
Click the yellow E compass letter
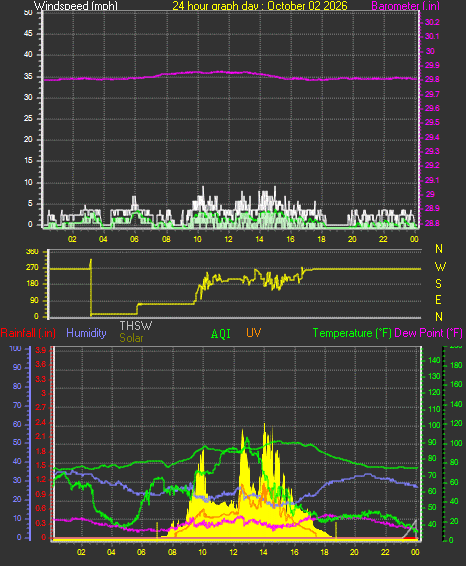click(439, 300)
